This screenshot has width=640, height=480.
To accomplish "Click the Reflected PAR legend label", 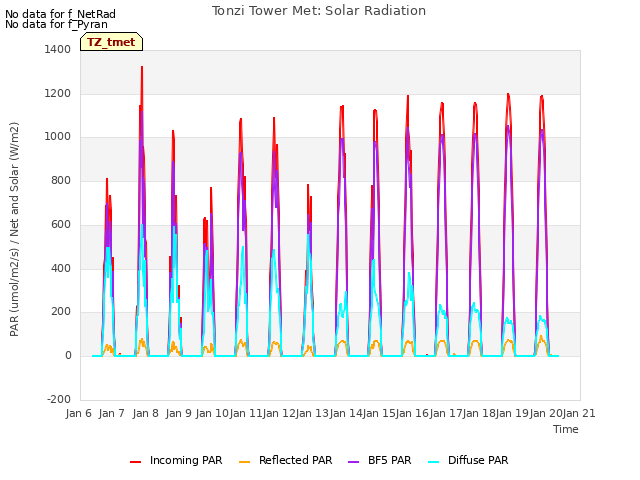I will pyautogui.click(x=296, y=460).
